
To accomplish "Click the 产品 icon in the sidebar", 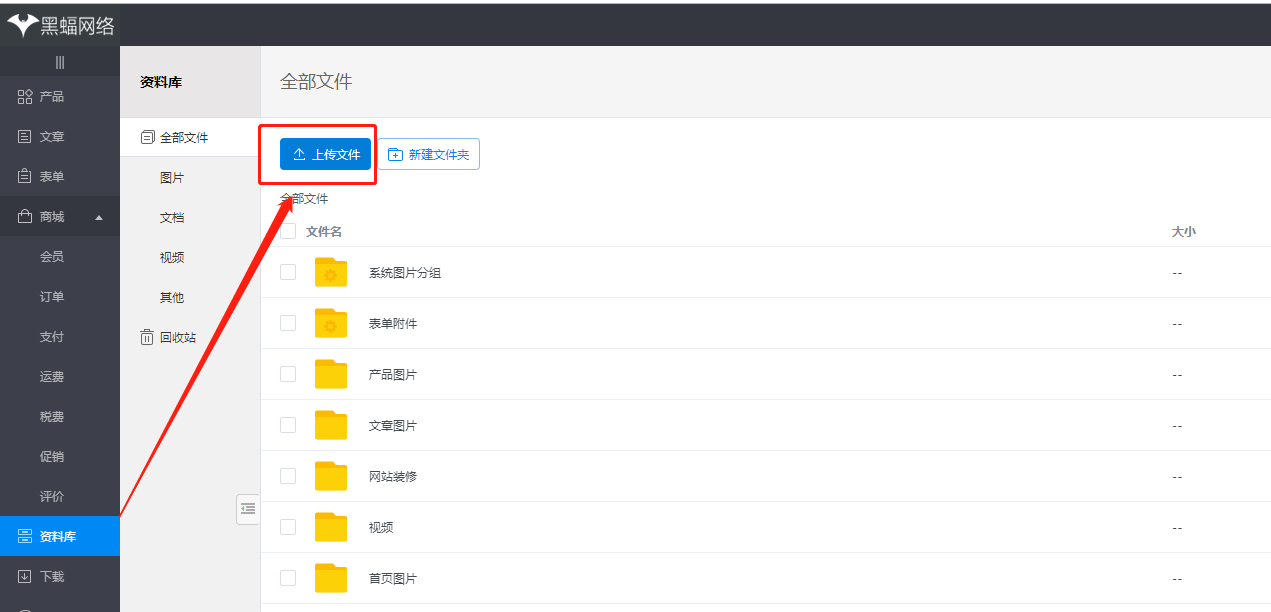I will 25,97.
